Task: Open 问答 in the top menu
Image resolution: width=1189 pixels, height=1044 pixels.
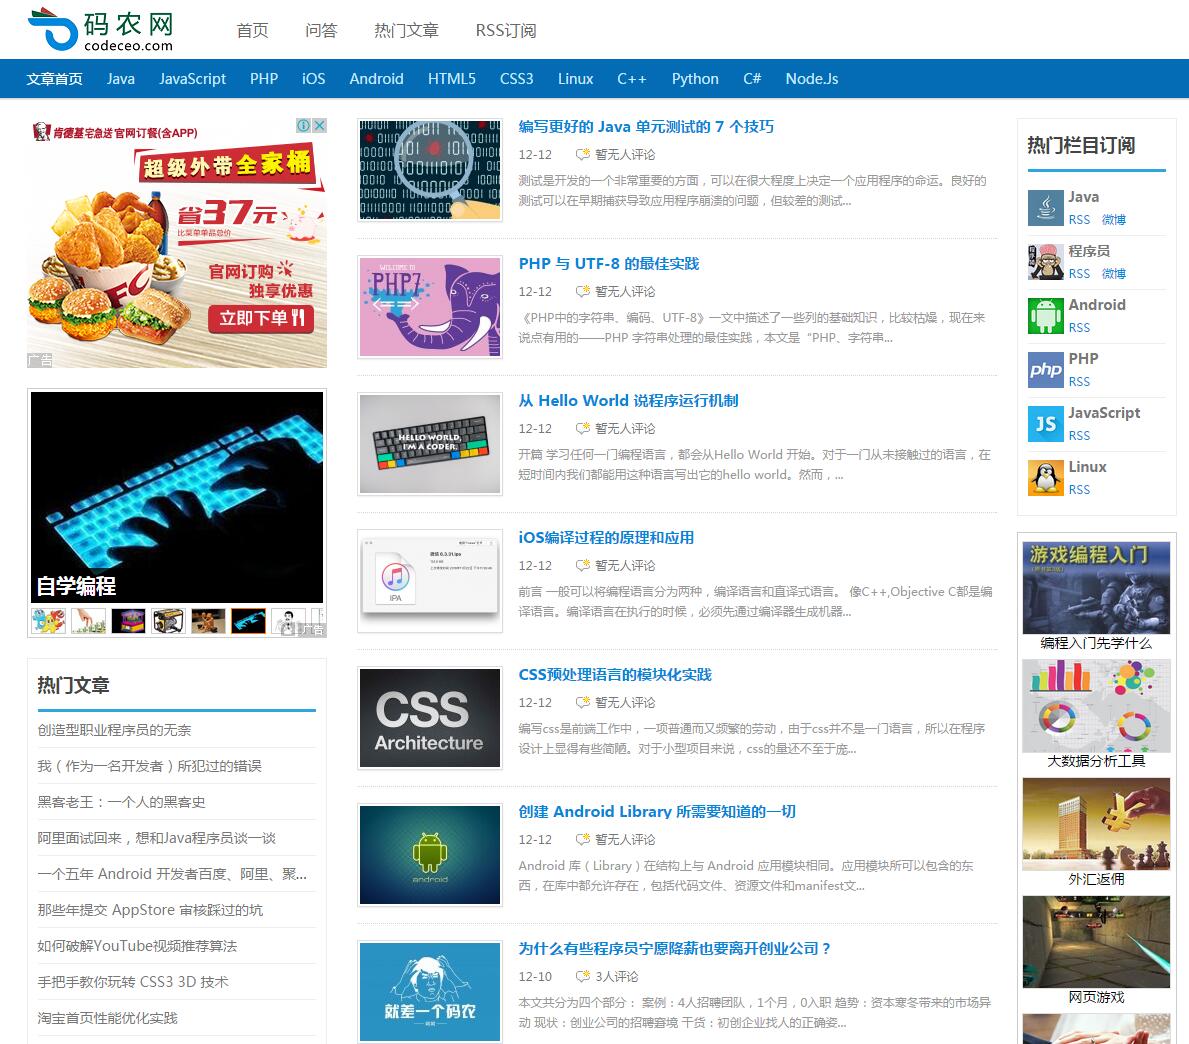Action: click(322, 30)
